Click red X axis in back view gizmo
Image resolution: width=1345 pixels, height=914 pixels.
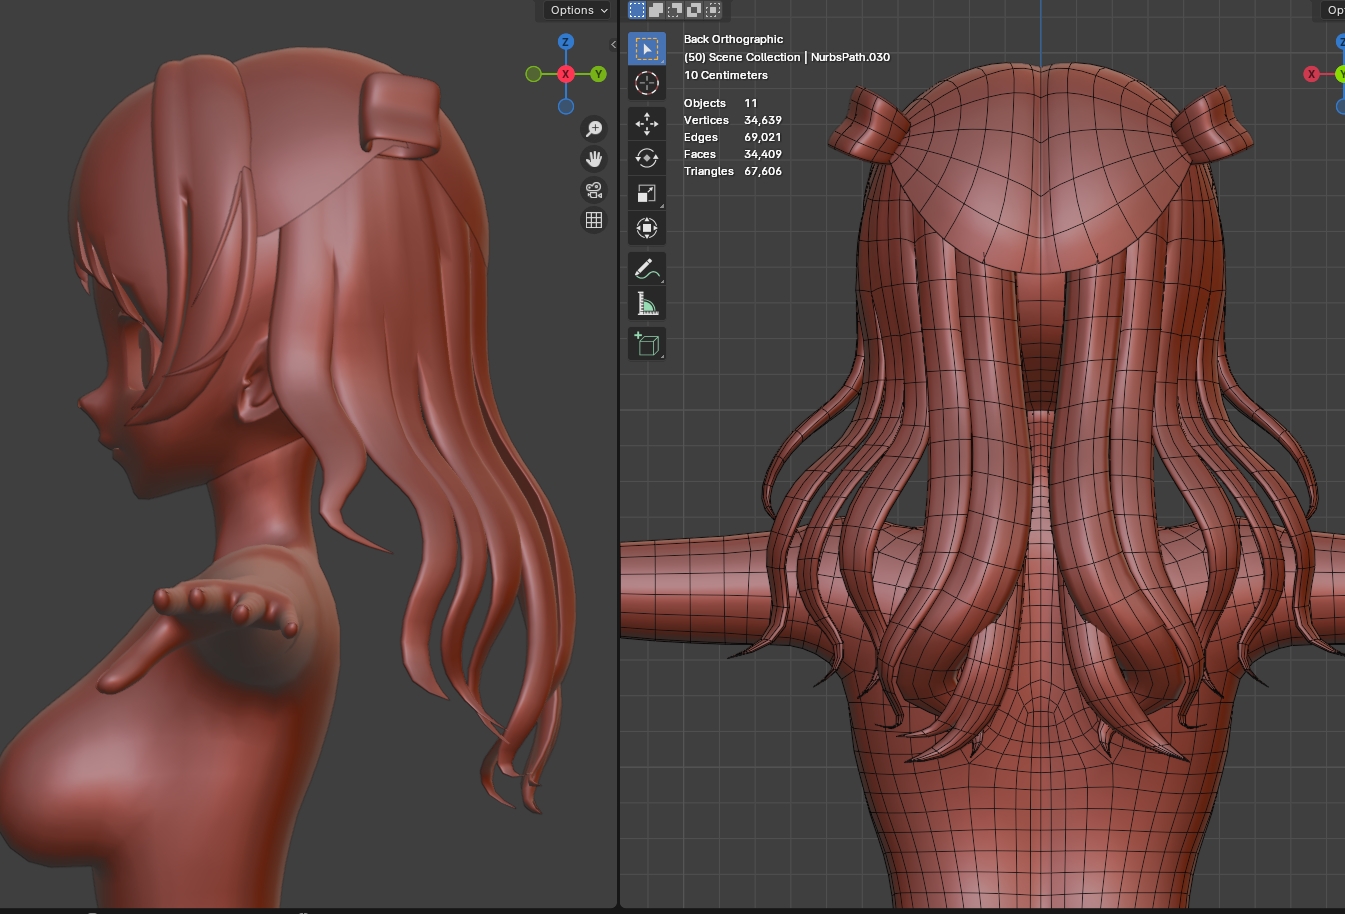point(1312,74)
